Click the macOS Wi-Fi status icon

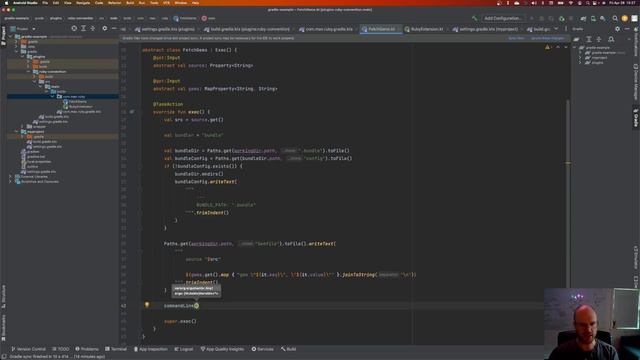coord(570,3)
